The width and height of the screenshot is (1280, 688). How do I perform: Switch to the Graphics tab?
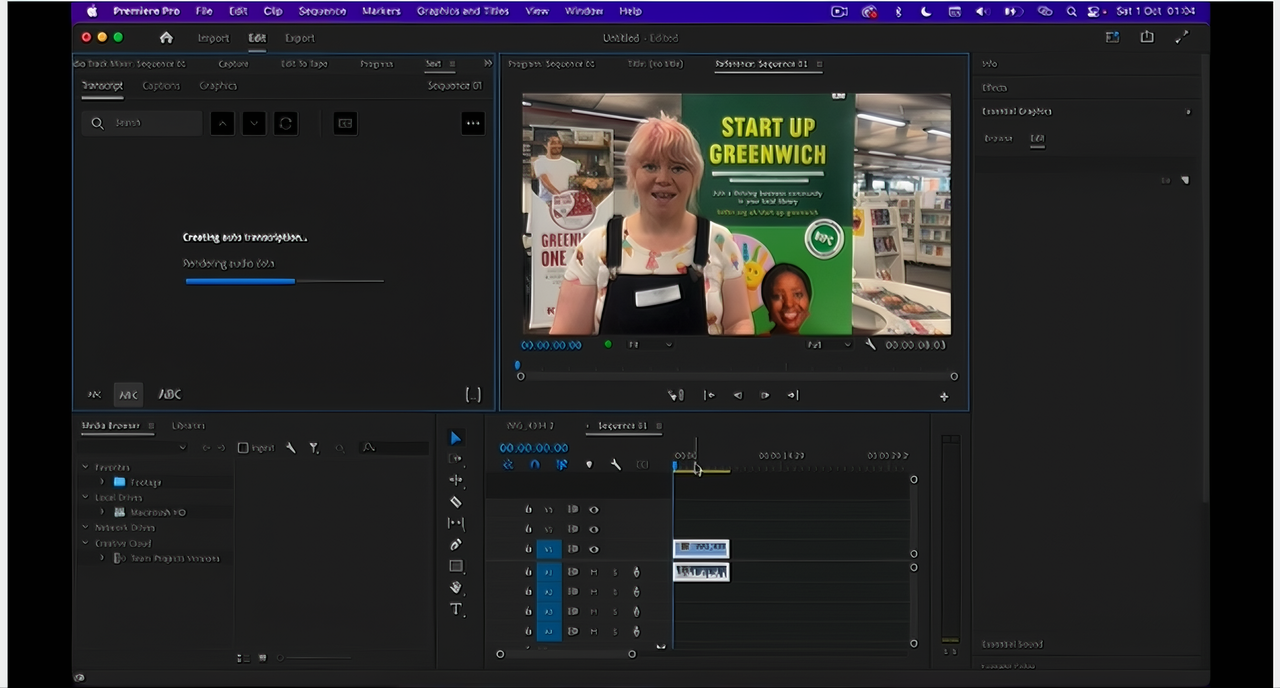[x=218, y=86]
